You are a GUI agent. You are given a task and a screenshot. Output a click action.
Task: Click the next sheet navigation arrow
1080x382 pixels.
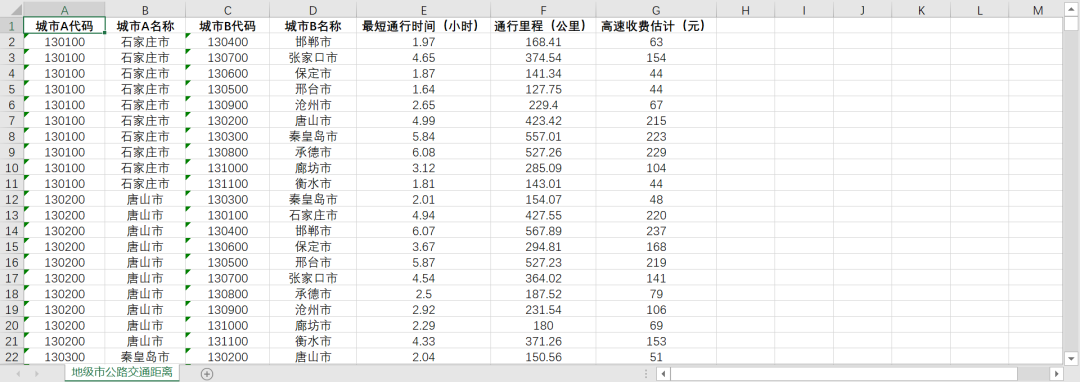coord(36,374)
